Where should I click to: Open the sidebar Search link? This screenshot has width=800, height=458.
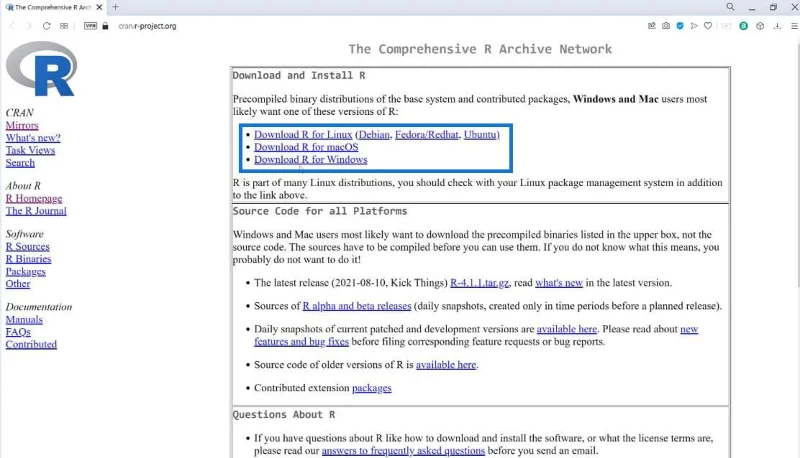20,163
